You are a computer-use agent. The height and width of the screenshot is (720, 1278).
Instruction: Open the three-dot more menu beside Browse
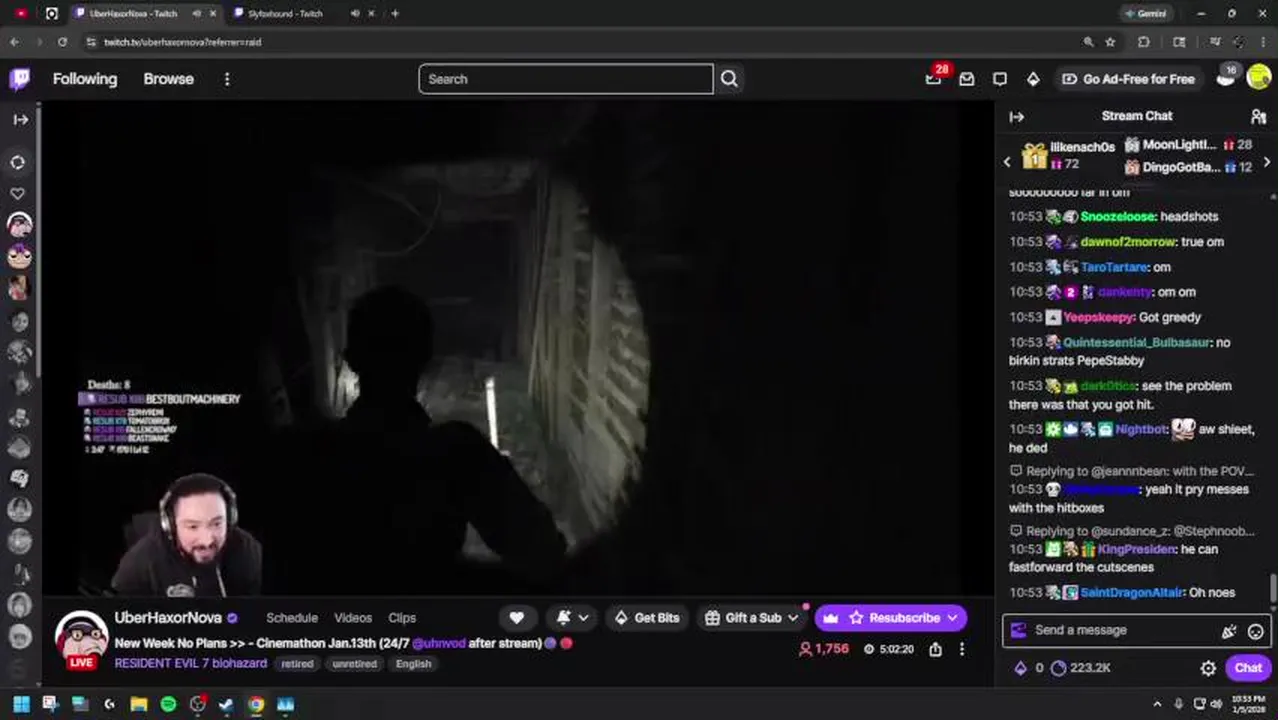(x=227, y=79)
